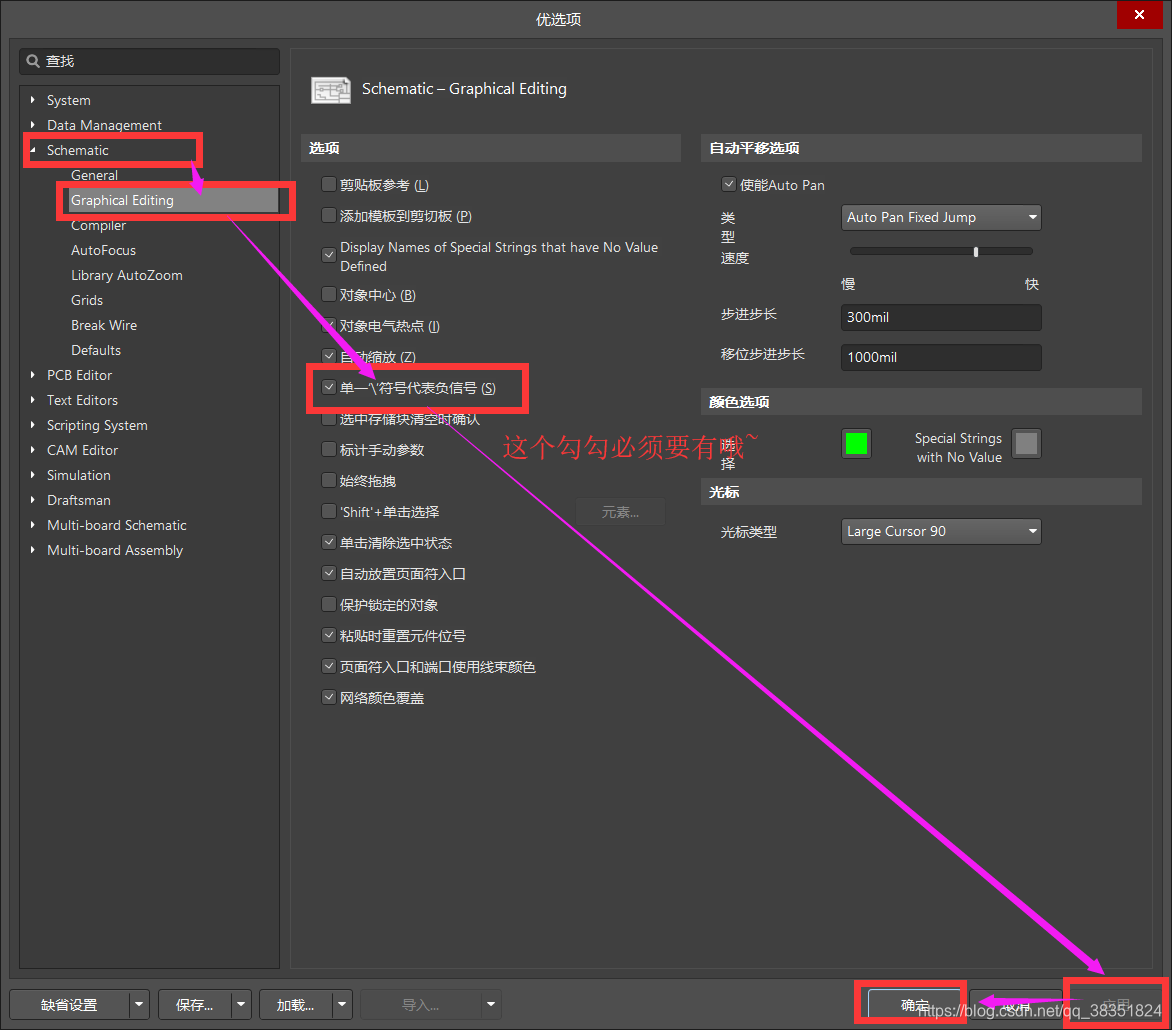1172x1030 pixels.
Task: Expand the System tree node
Action: pos(33,100)
